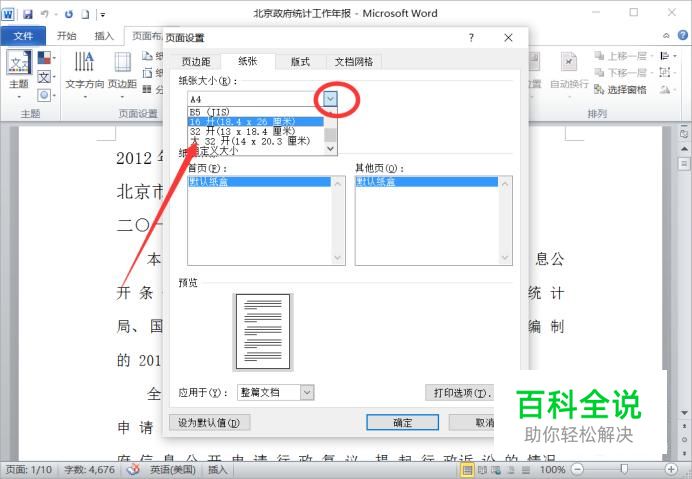Open the Customize Quick Access Toolbar arrow
692x479 pixels.
pos(102,15)
